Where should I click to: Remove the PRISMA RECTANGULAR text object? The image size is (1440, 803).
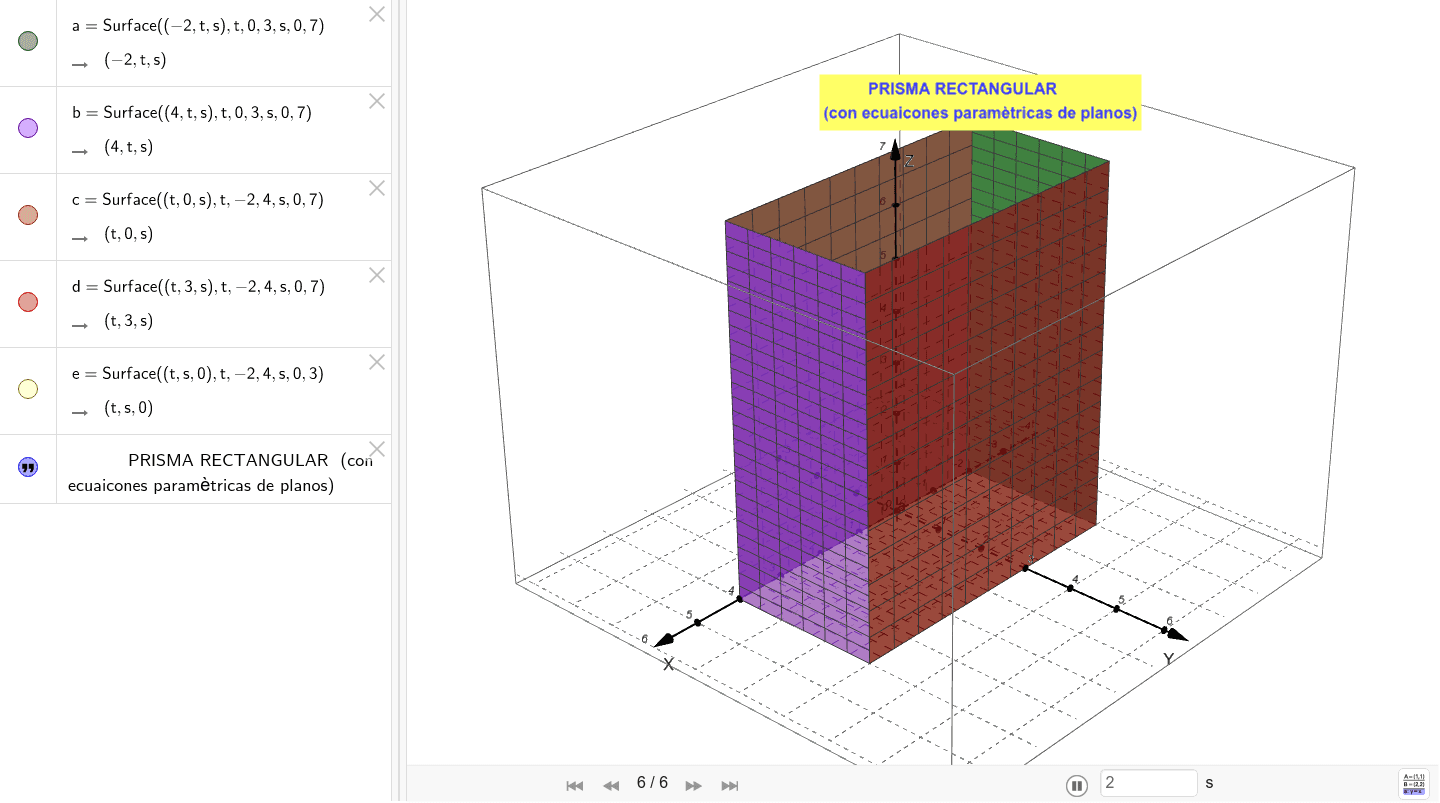376,448
